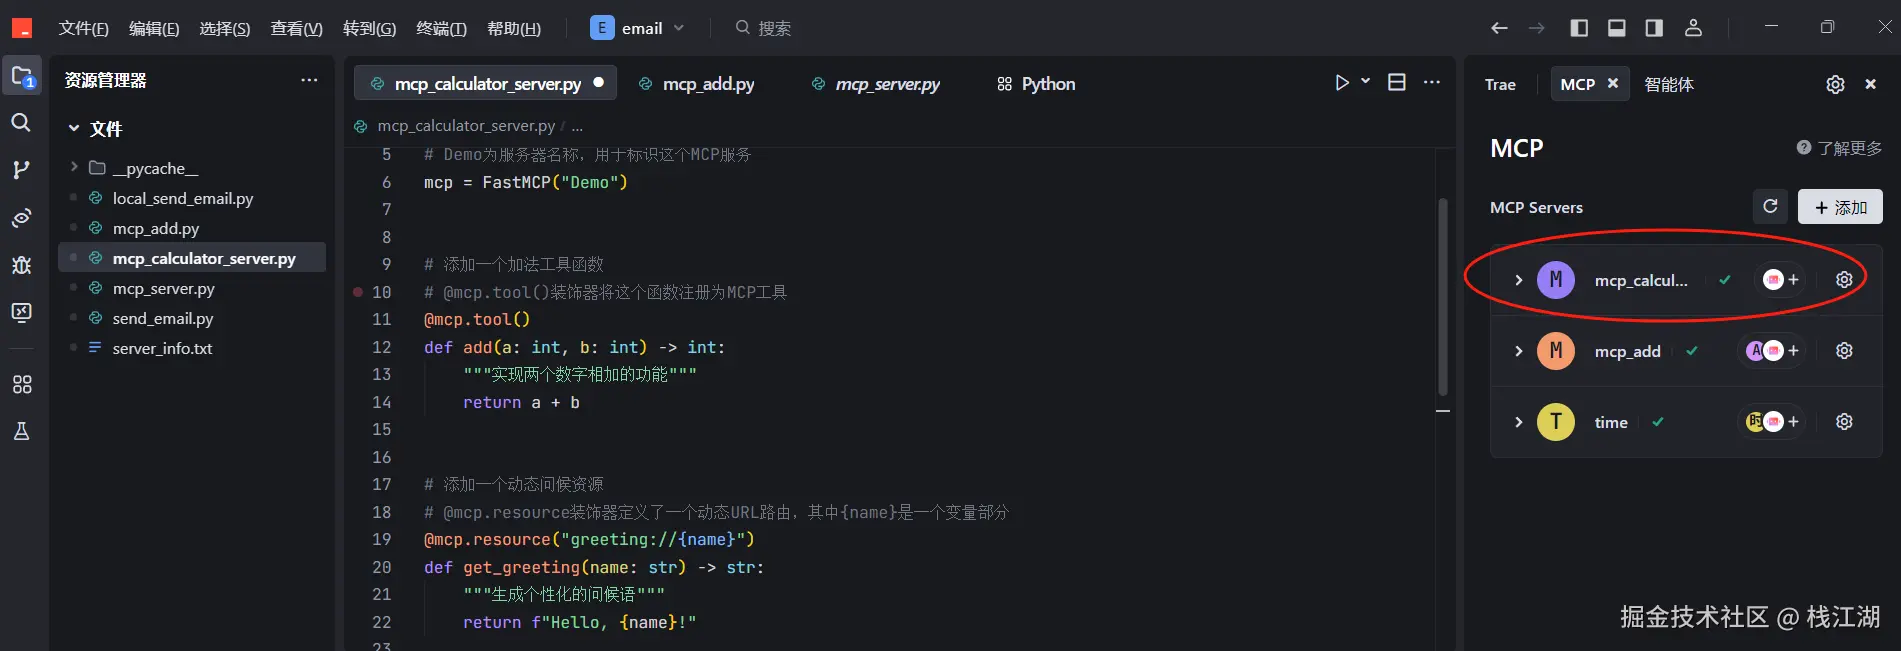The height and width of the screenshot is (651, 1901).
Task: Open the 转到(G) menu
Action: point(370,28)
